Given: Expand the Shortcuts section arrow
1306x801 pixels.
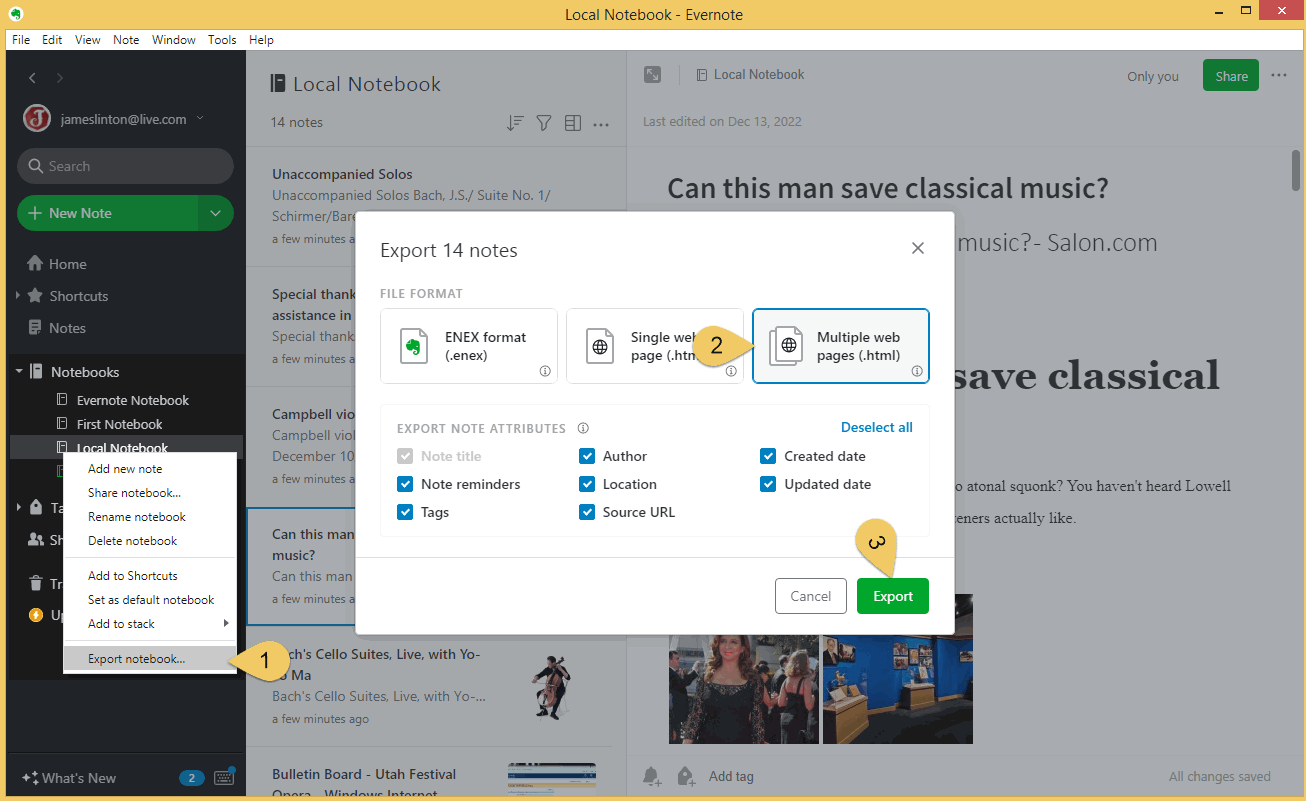Looking at the screenshot, I should coord(17,296).
